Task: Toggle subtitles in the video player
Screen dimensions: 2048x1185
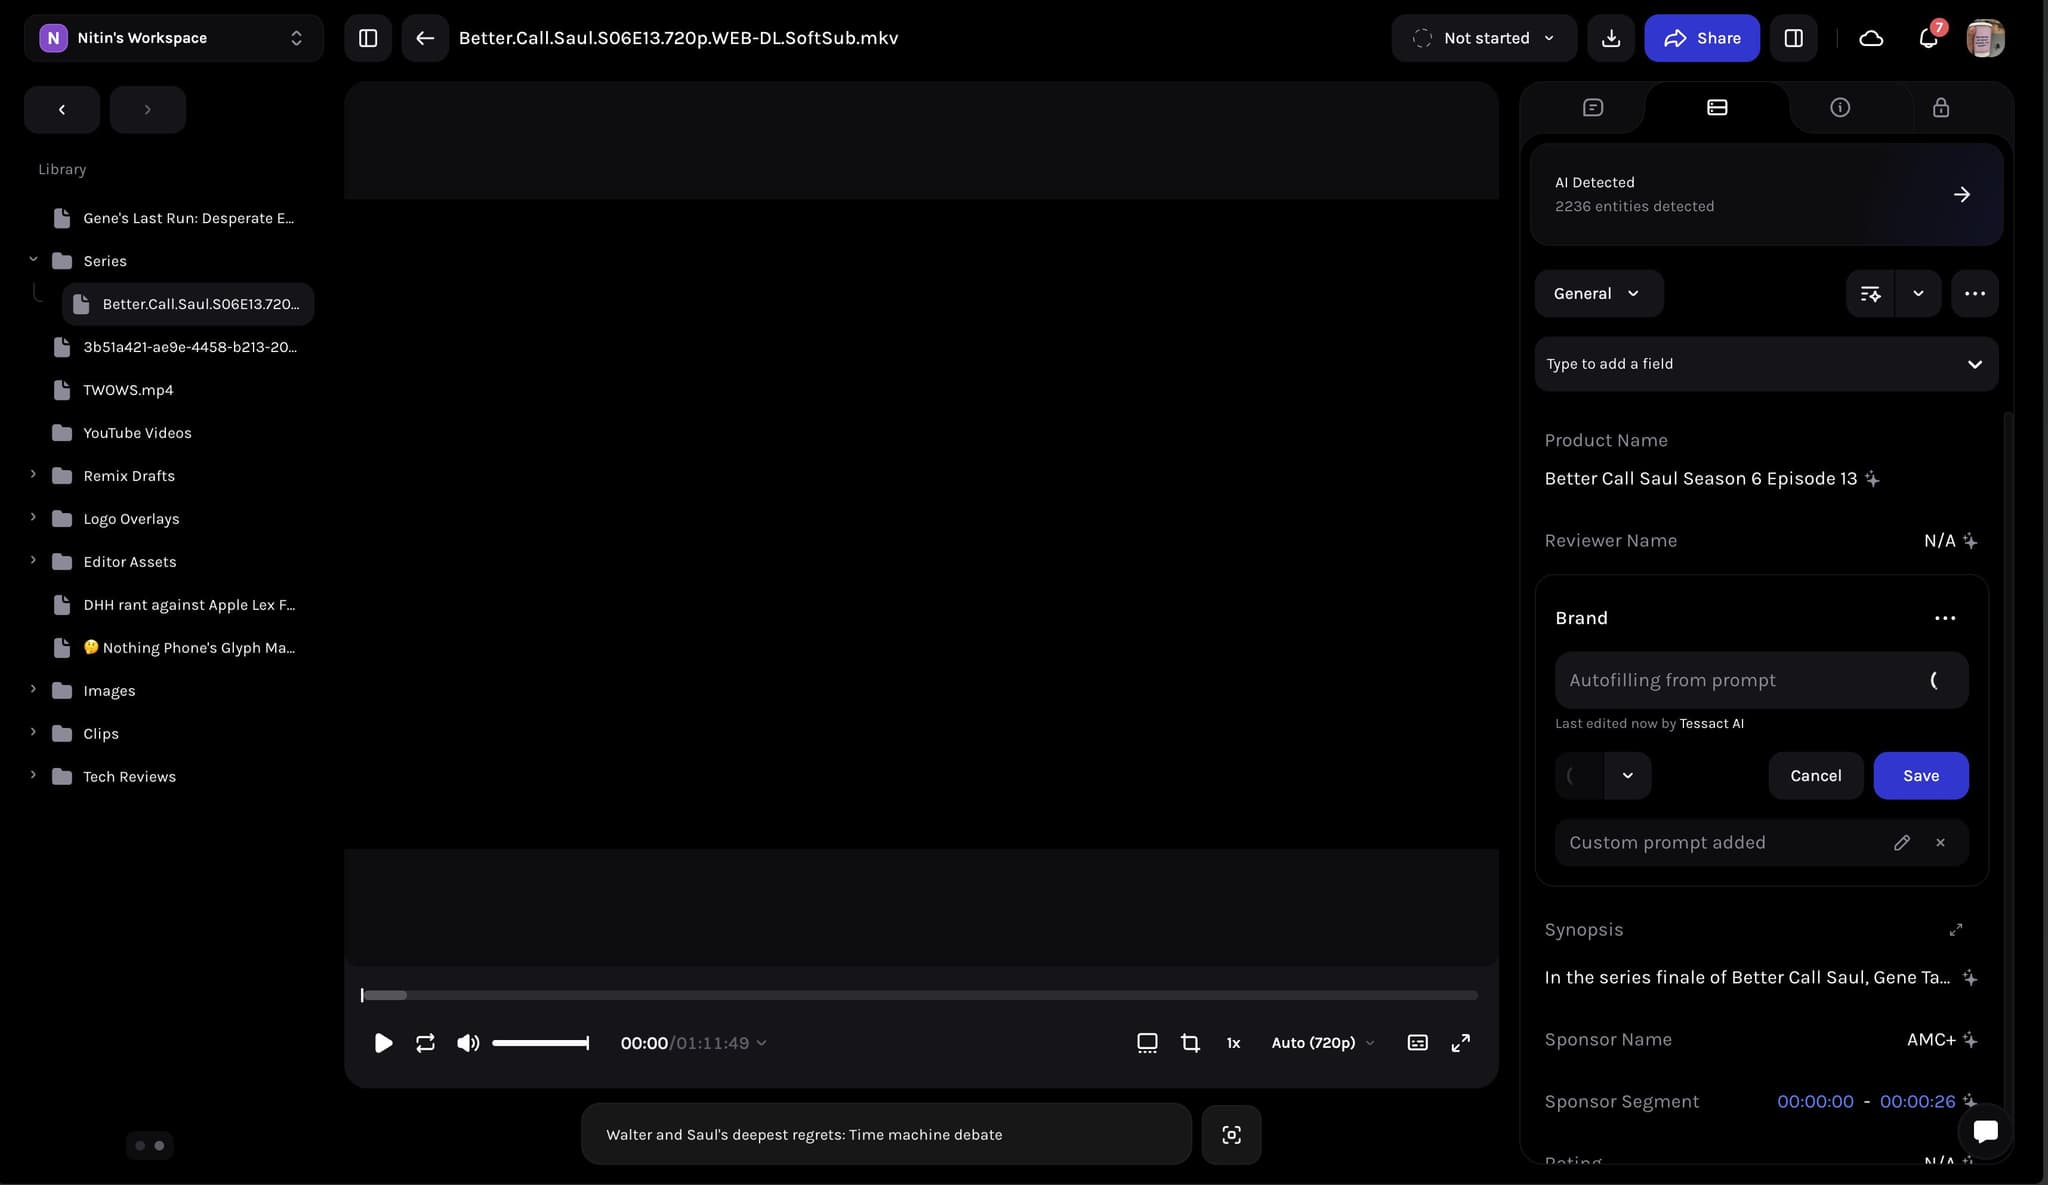Action: click(1417, 1042)
